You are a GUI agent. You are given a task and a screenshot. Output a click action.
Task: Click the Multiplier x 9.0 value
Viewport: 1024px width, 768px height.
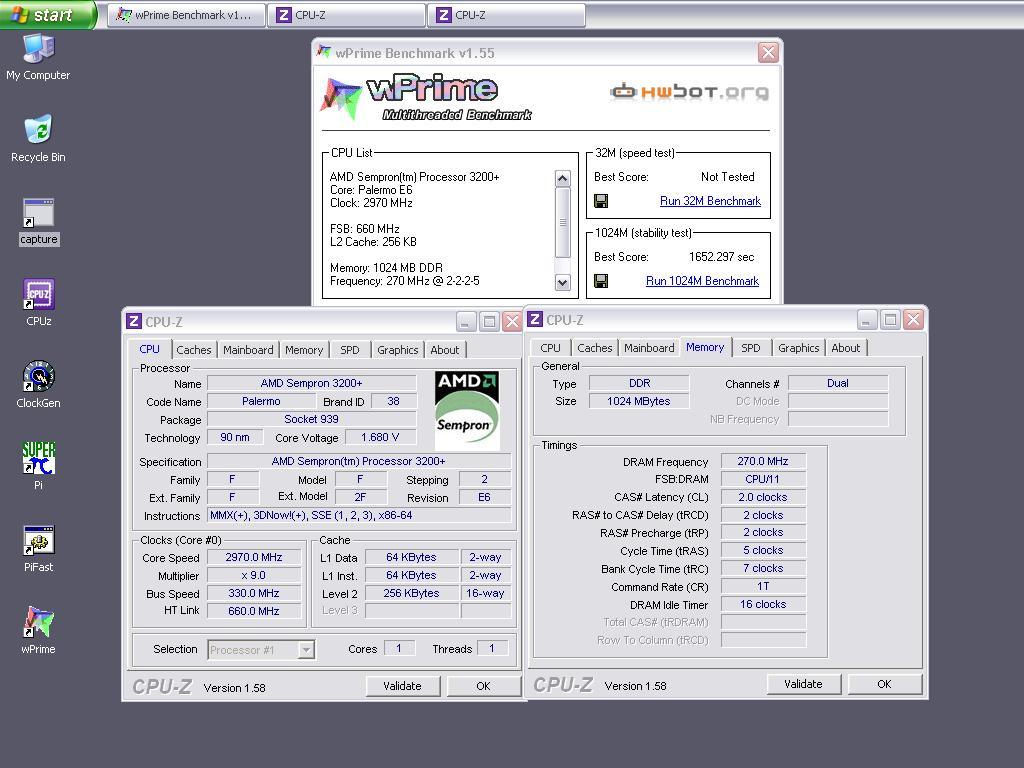tap(254, 576)
